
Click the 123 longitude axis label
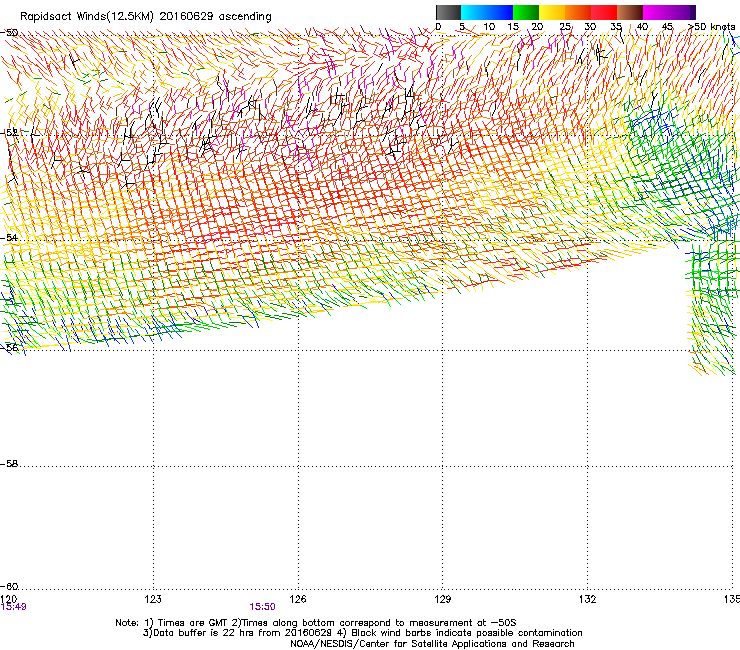tap(153, 599)
